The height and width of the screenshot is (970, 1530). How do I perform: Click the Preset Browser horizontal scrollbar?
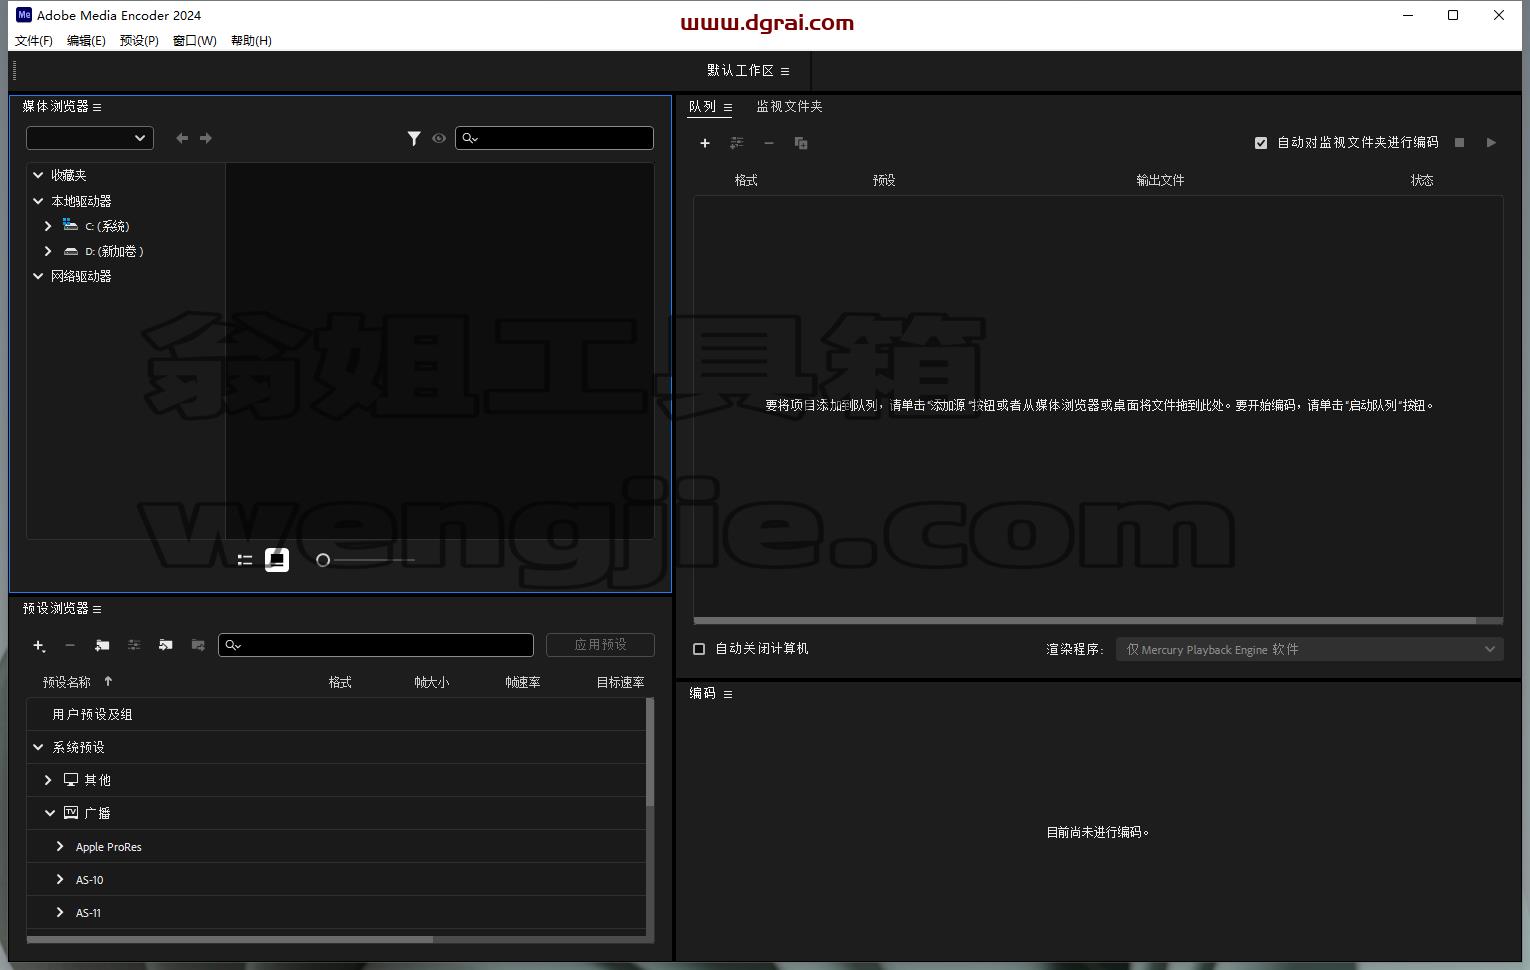[x=230, y=939]
